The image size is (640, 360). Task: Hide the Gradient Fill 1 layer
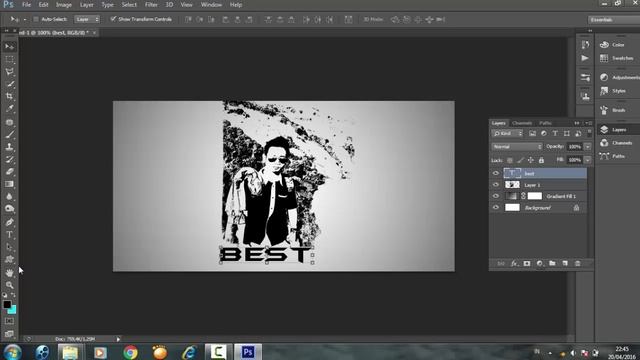(496, 196)
